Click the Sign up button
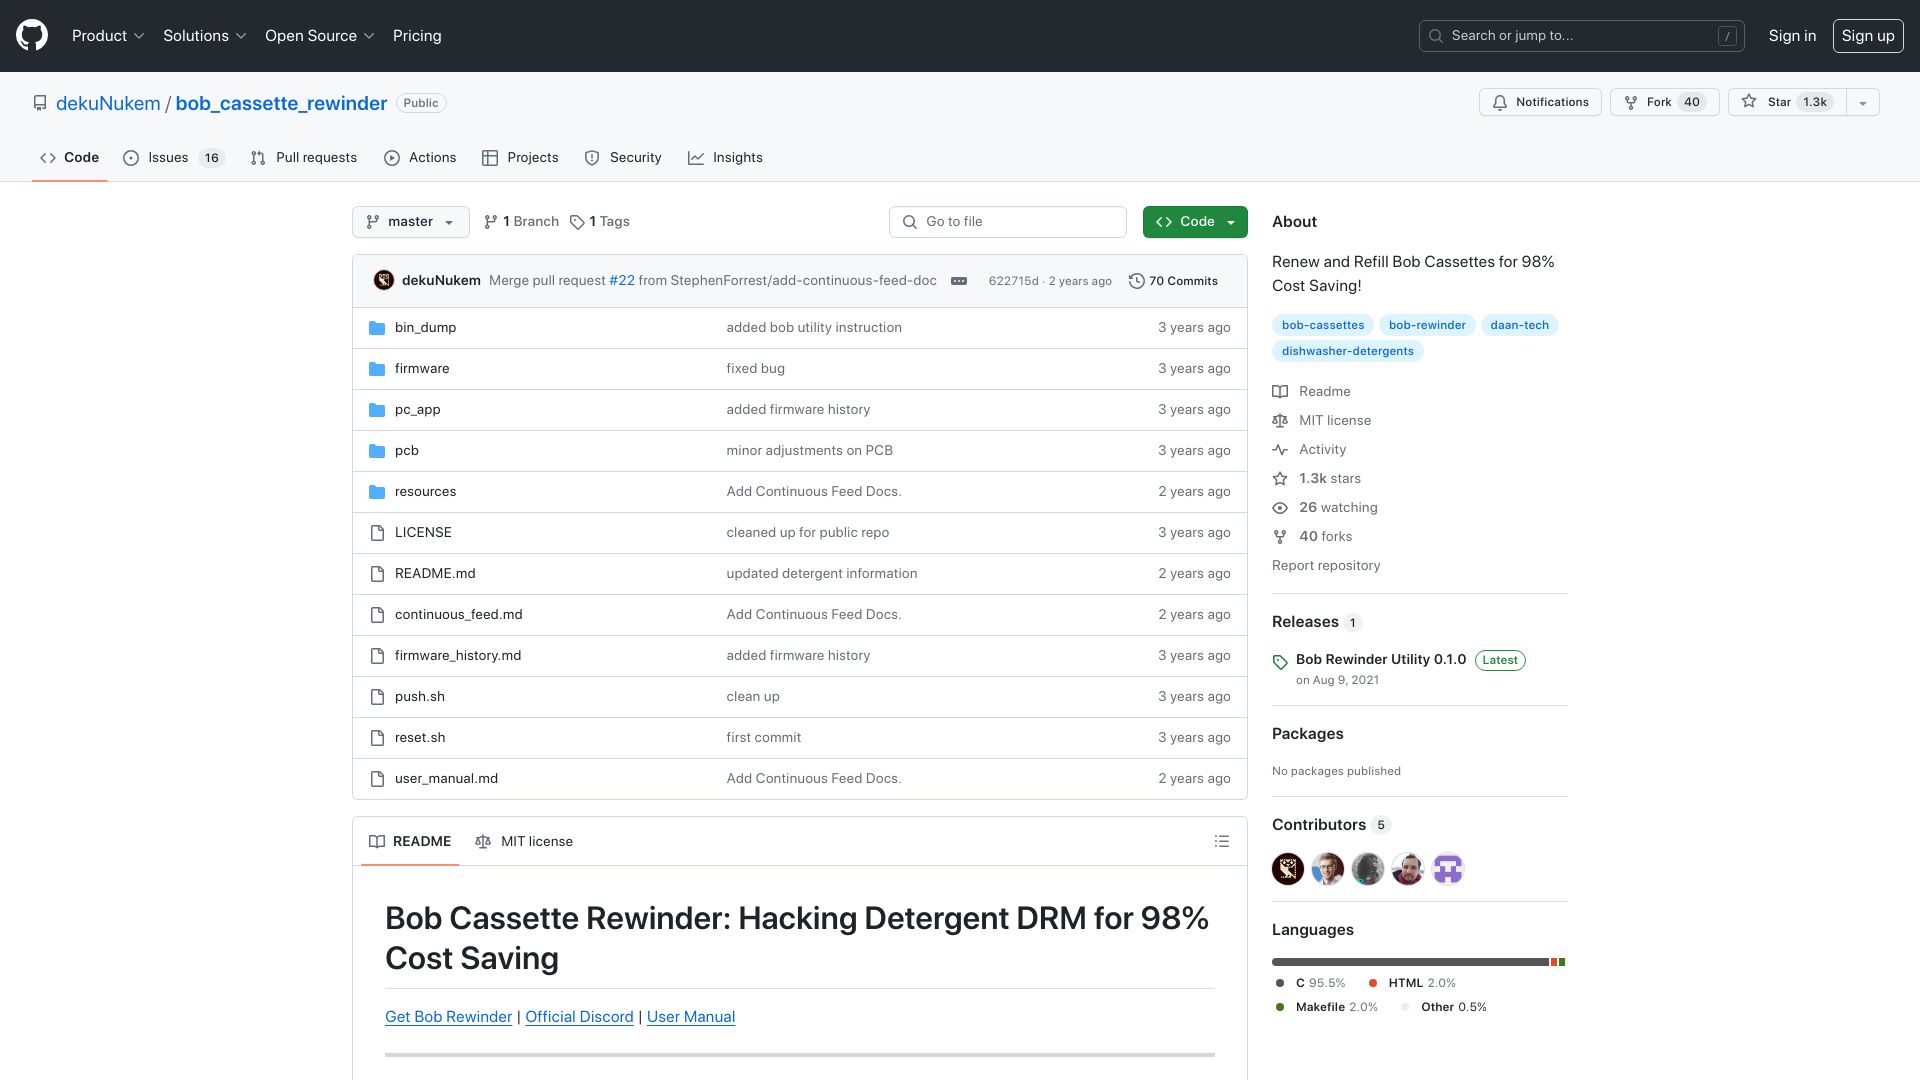 click(1868, 36)
